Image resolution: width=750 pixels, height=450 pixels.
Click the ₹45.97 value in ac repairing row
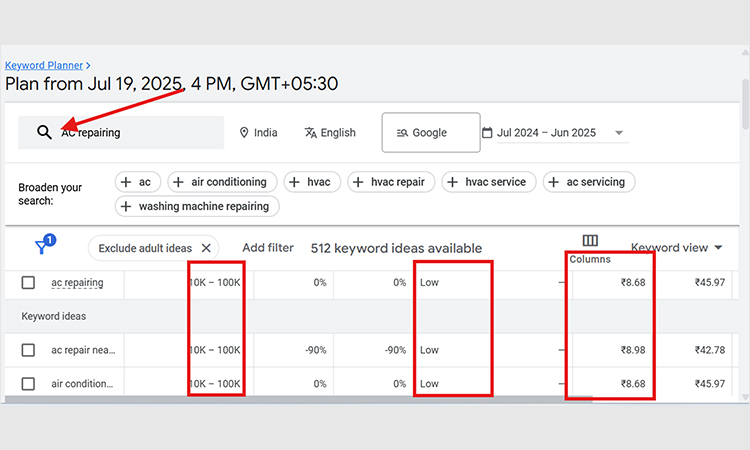point(710,282)
